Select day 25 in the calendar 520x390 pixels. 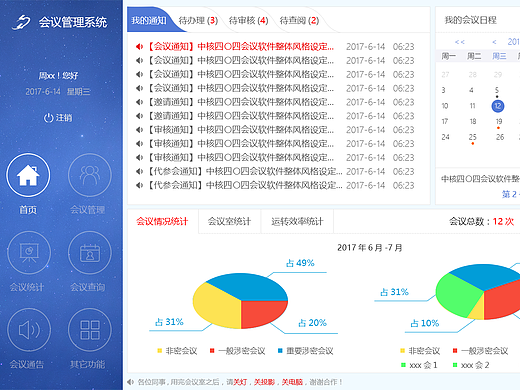click(x=473, y=137)
